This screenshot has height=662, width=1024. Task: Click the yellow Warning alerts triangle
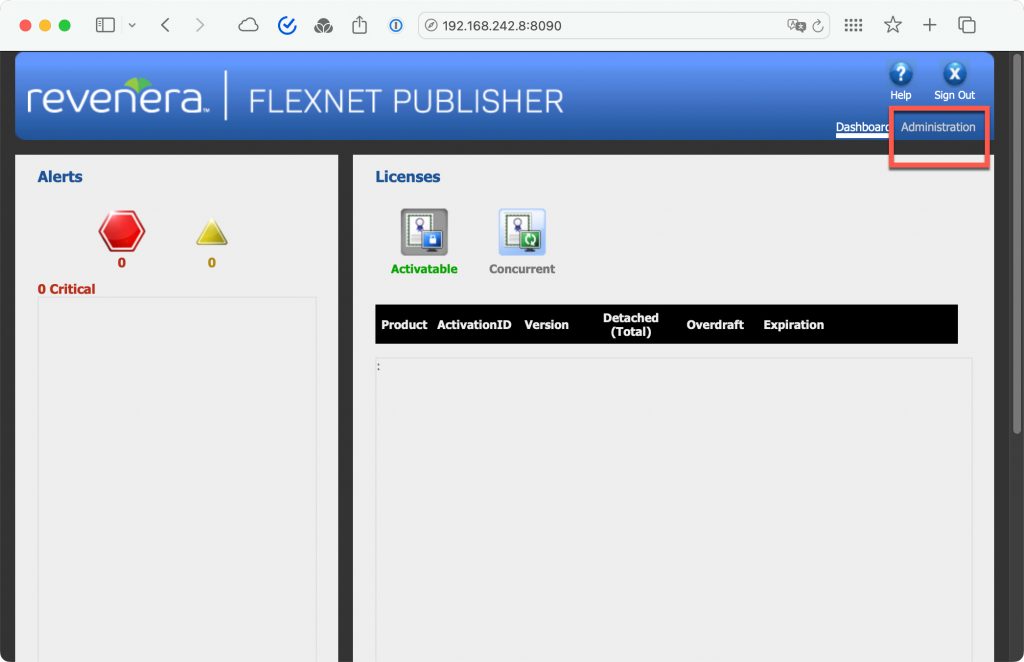point(212,234)
